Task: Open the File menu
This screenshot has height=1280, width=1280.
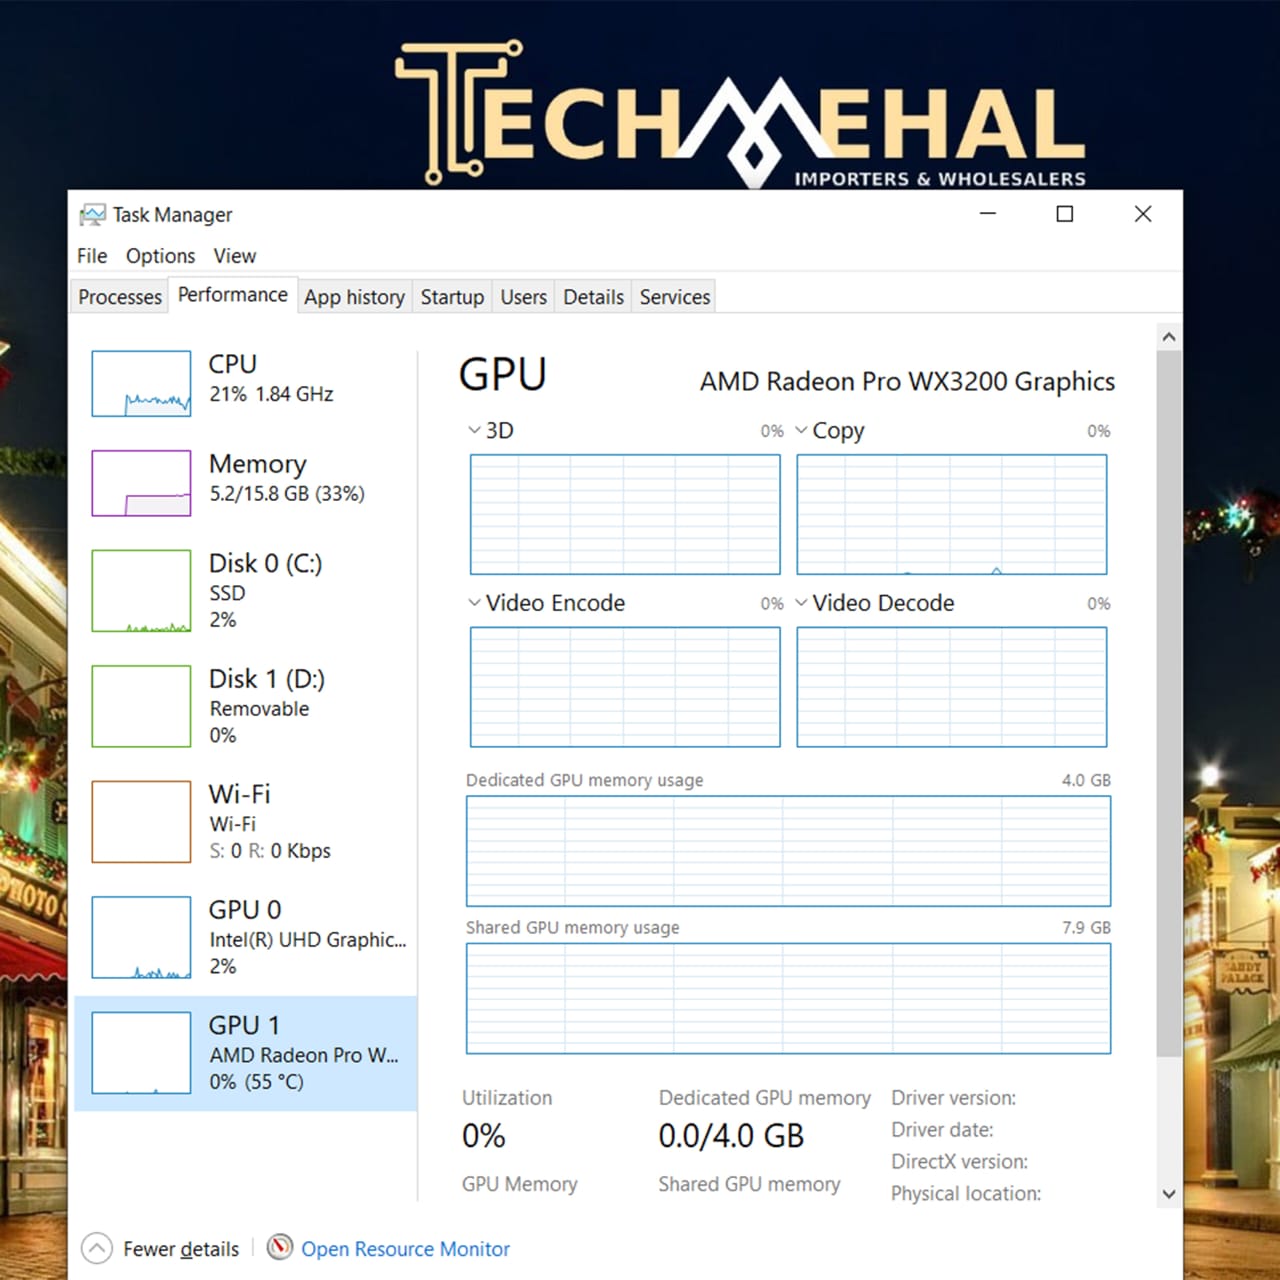Action: (92, 256)
